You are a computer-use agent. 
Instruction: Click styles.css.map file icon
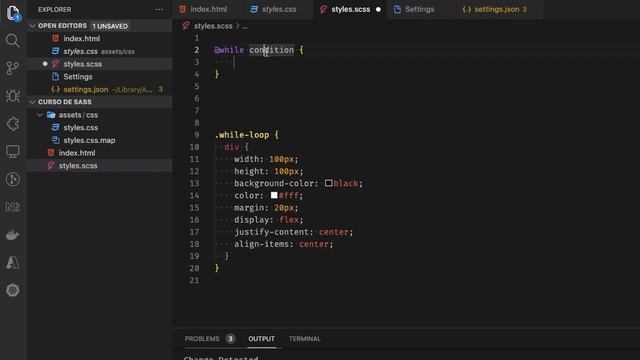pos(56,140)
